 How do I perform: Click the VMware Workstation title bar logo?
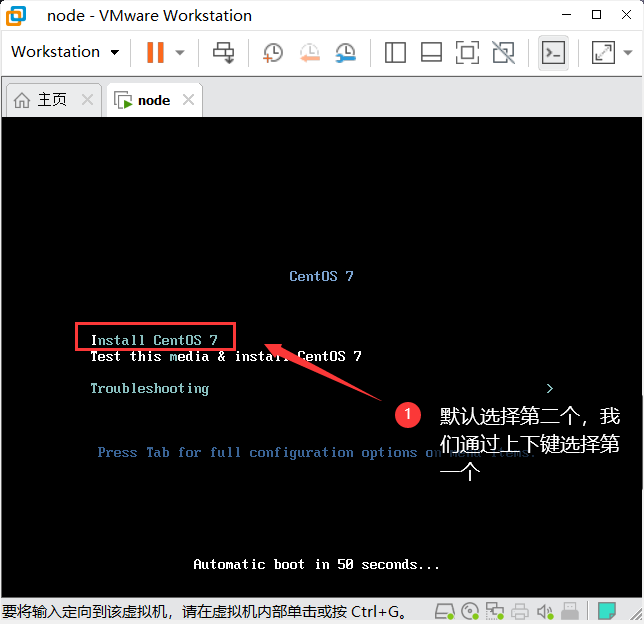[x=16, y=16]
